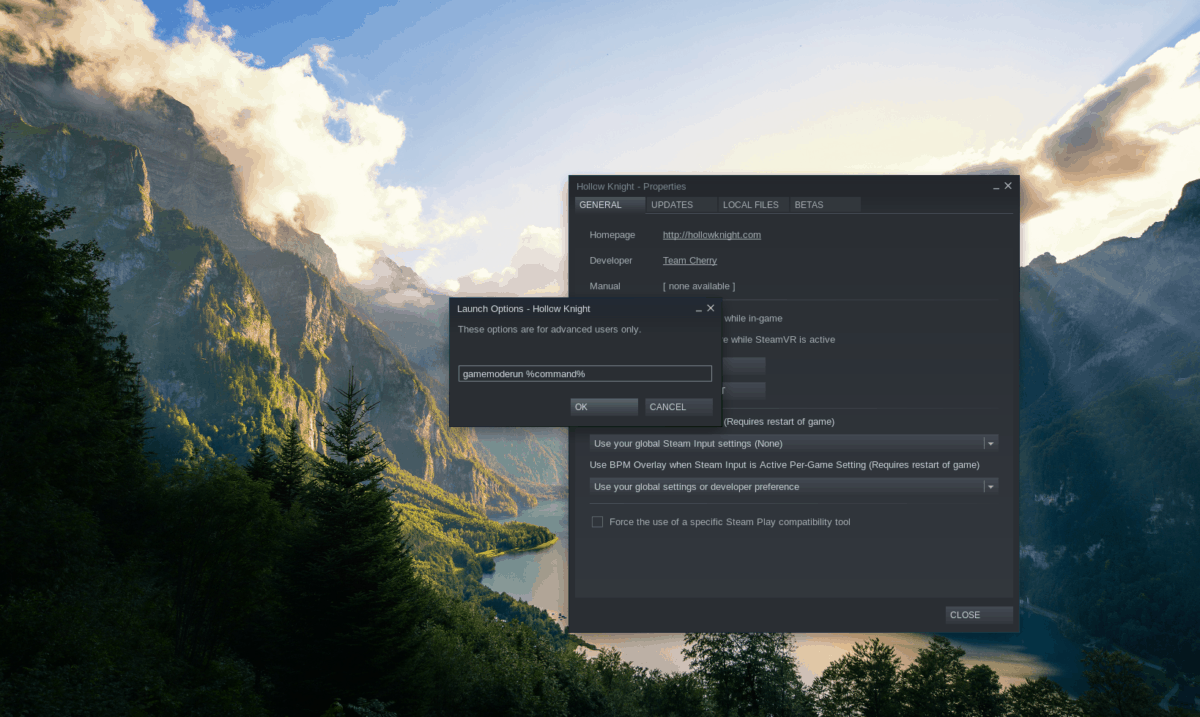The width and height of the screenshot is (1200, 717).
Task: Minimize the Hollow Knight Properties window
Action: click(997, 187)
